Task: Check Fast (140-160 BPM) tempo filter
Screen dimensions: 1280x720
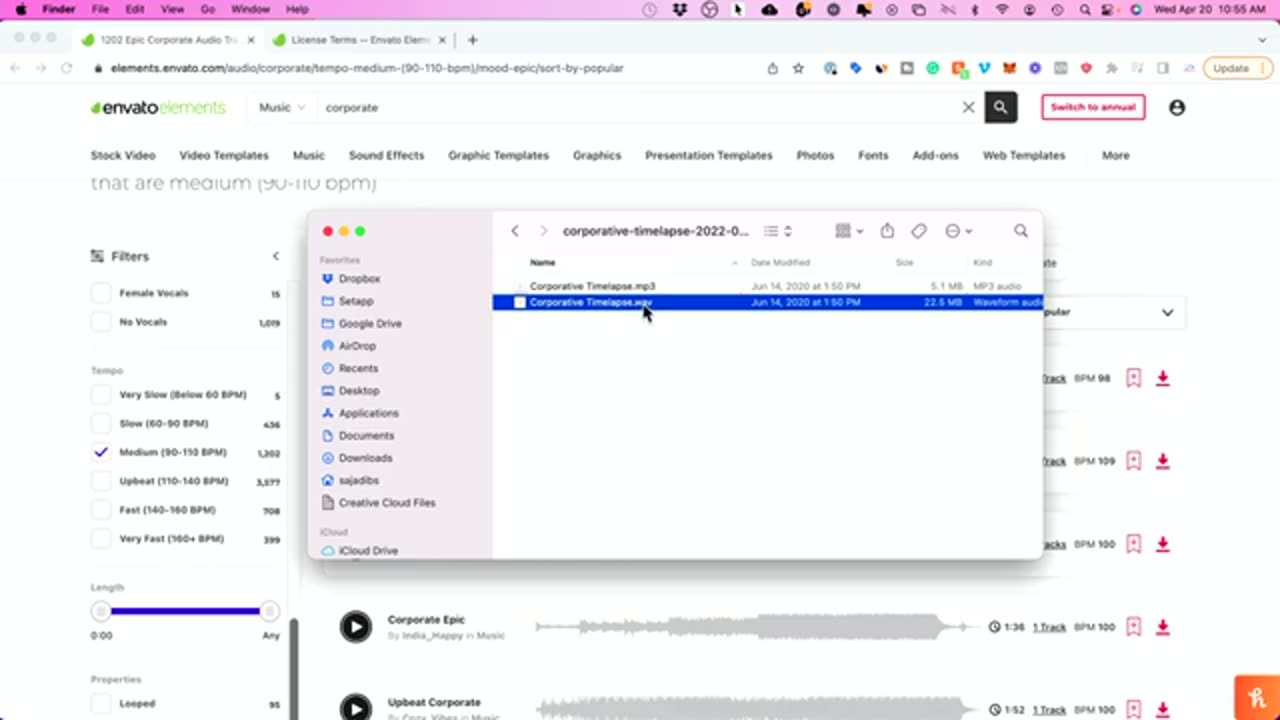Action: (101, 510)
